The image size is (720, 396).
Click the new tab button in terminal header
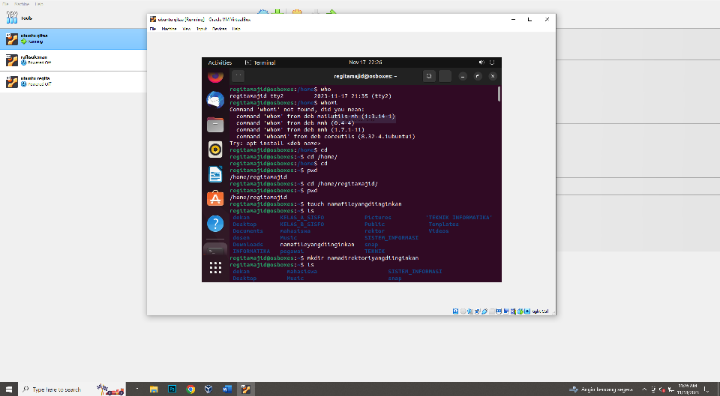click(x=238, y=76)
